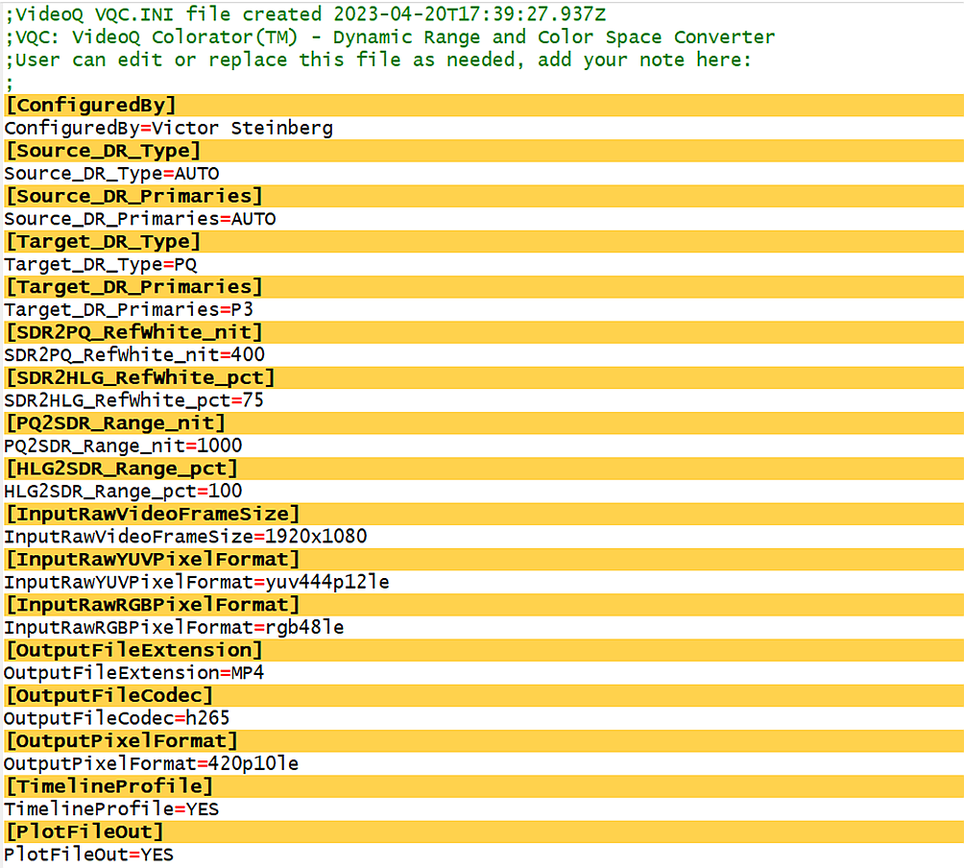Screen dimensions: 964x868
Task: Click the OutputPixelFormat=420p10le line
Action: (151, 764)
